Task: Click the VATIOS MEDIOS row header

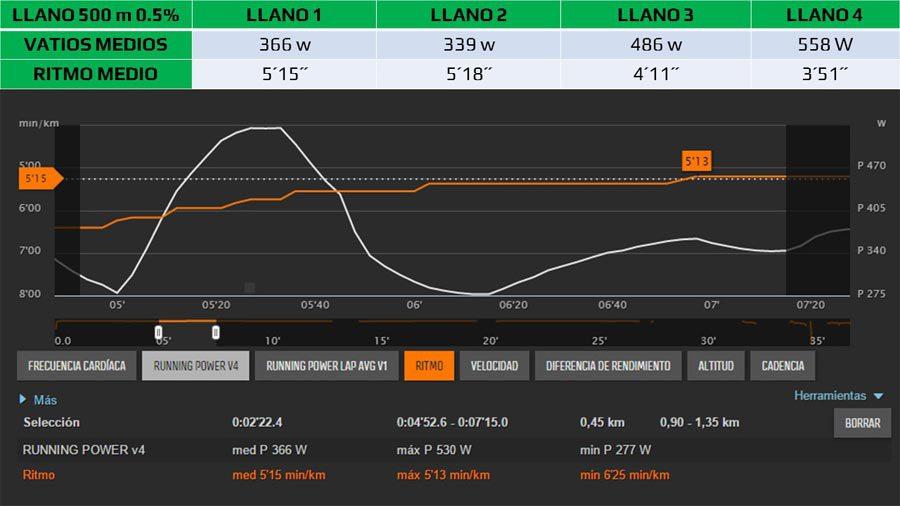Action: (x=96, y=44)
